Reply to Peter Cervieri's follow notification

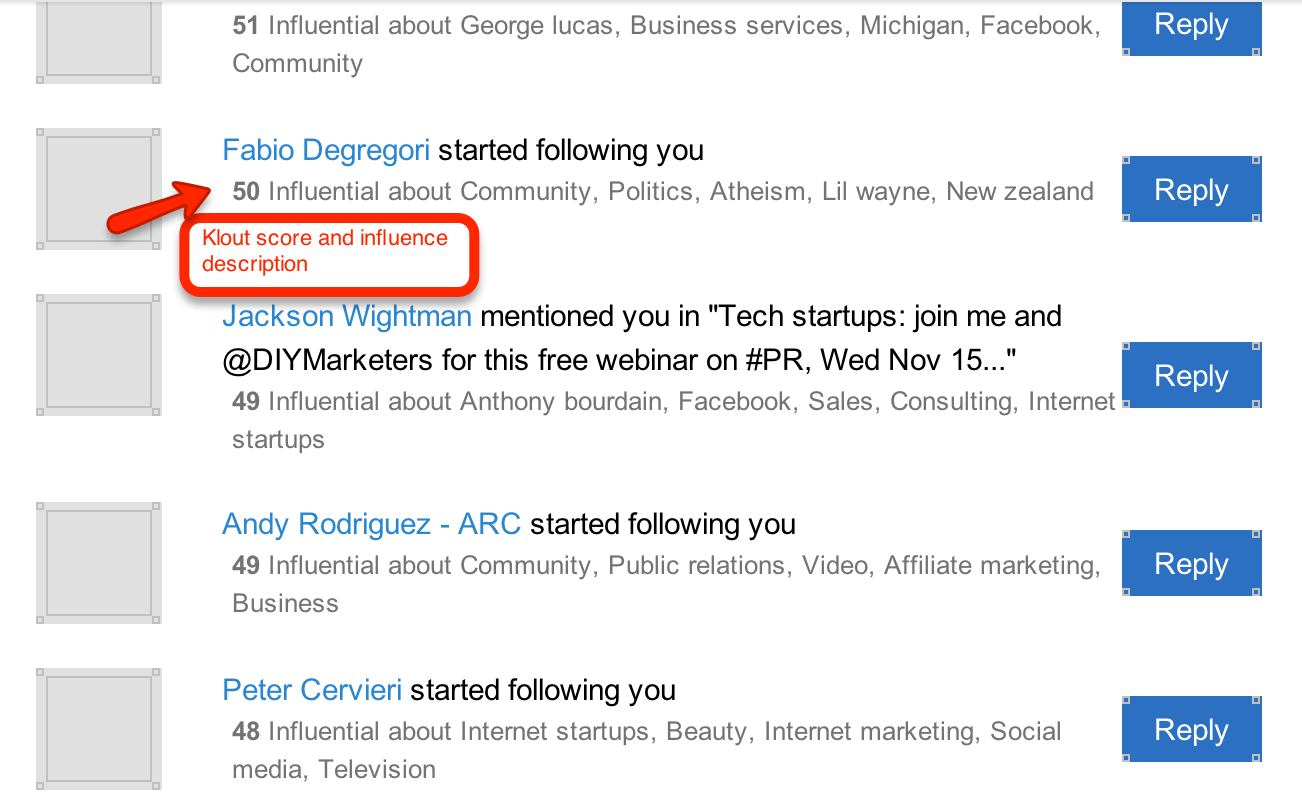click(1191, 730)
